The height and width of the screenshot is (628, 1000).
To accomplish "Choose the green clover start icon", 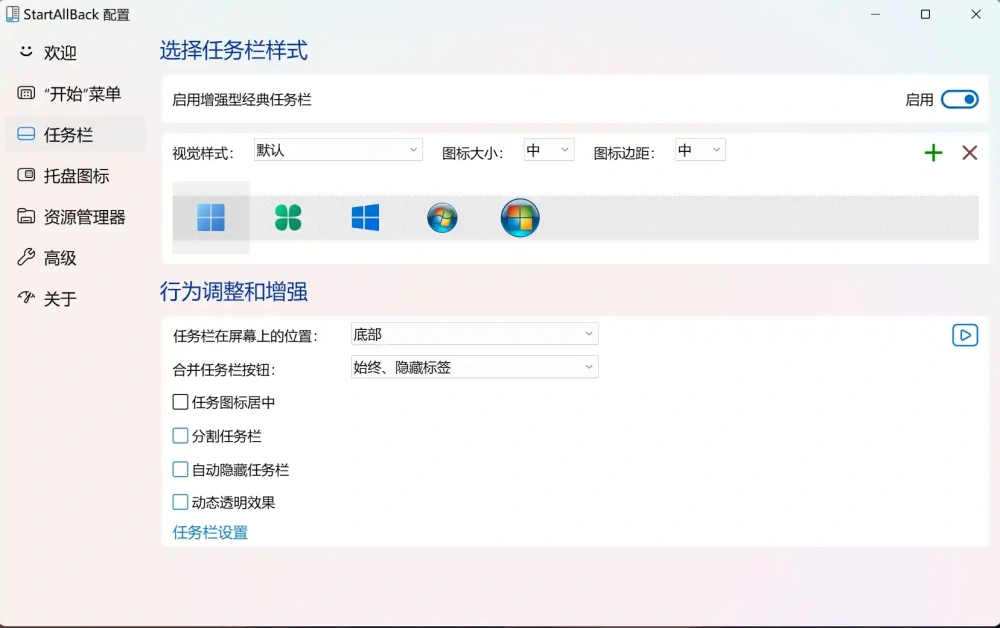I will (x=288, y=217).
